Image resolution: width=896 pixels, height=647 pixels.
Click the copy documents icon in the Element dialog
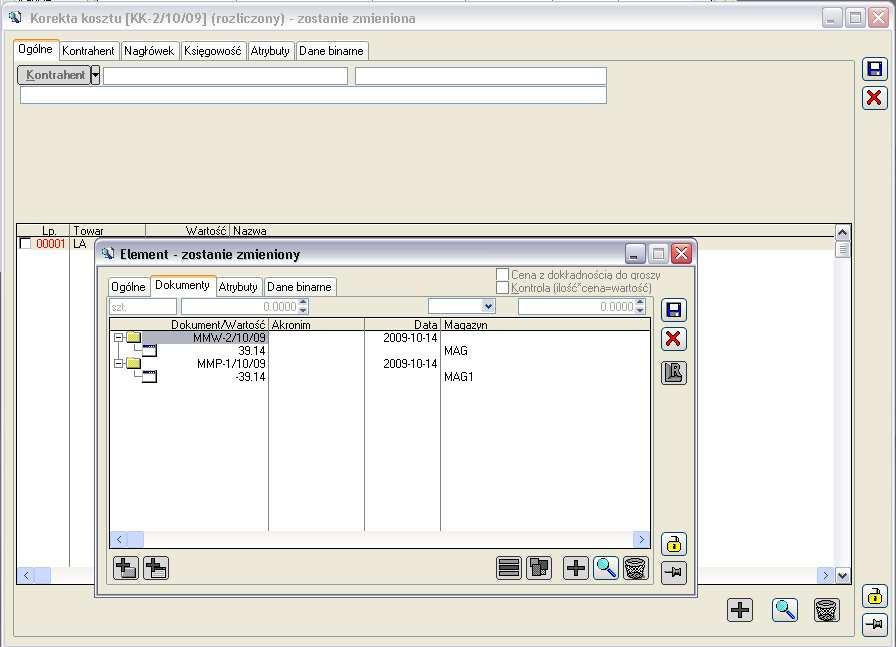539,568
